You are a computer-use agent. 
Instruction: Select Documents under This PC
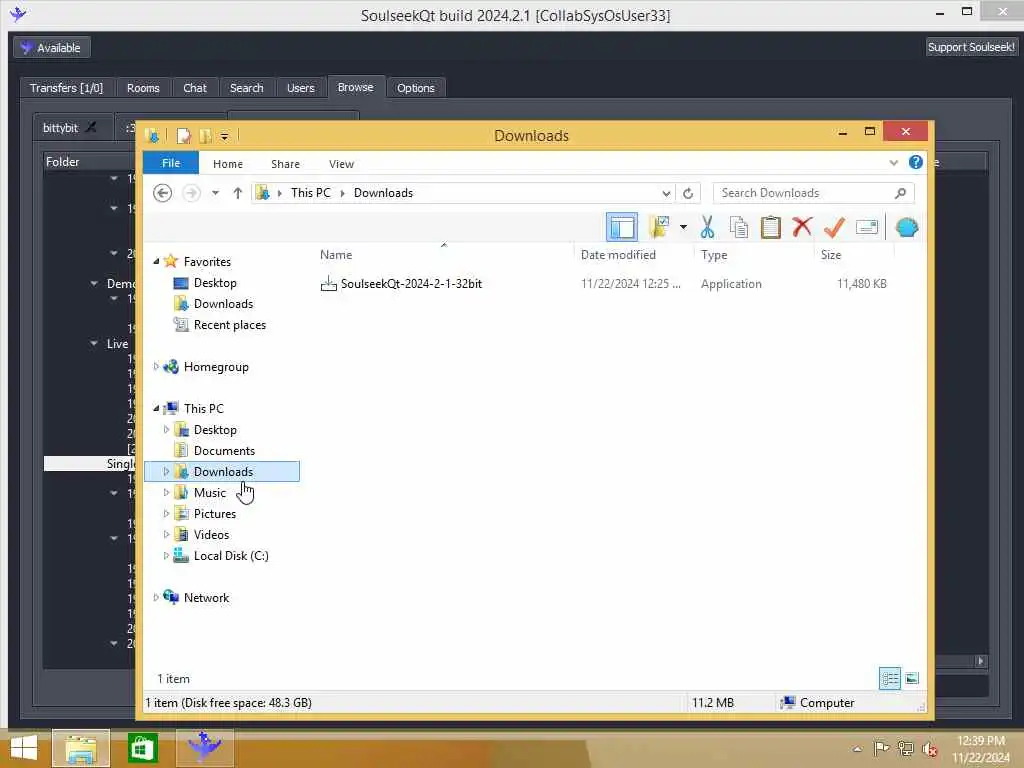224,451
